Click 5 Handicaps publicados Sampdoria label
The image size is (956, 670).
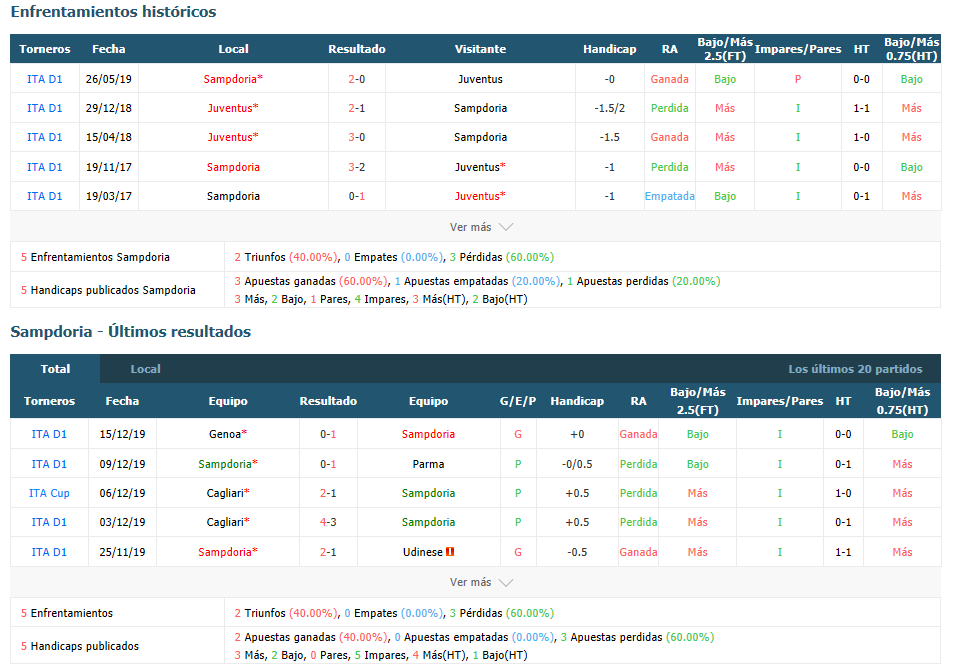pos(108,290)
